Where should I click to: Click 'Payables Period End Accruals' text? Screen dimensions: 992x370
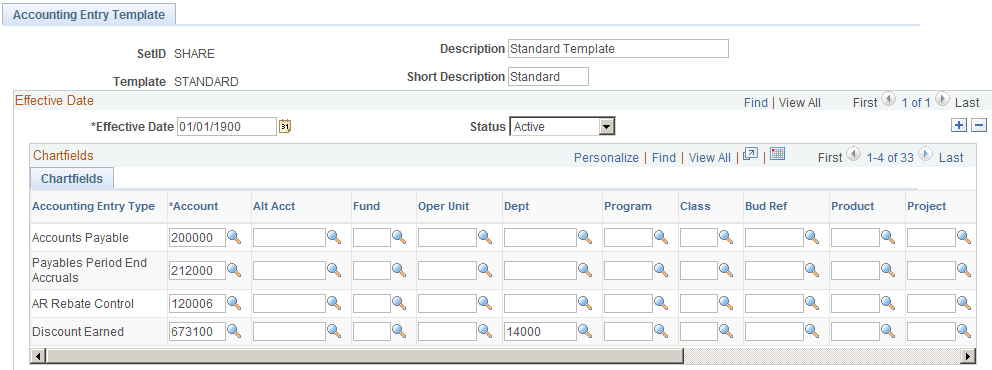[x=89, y=270]
